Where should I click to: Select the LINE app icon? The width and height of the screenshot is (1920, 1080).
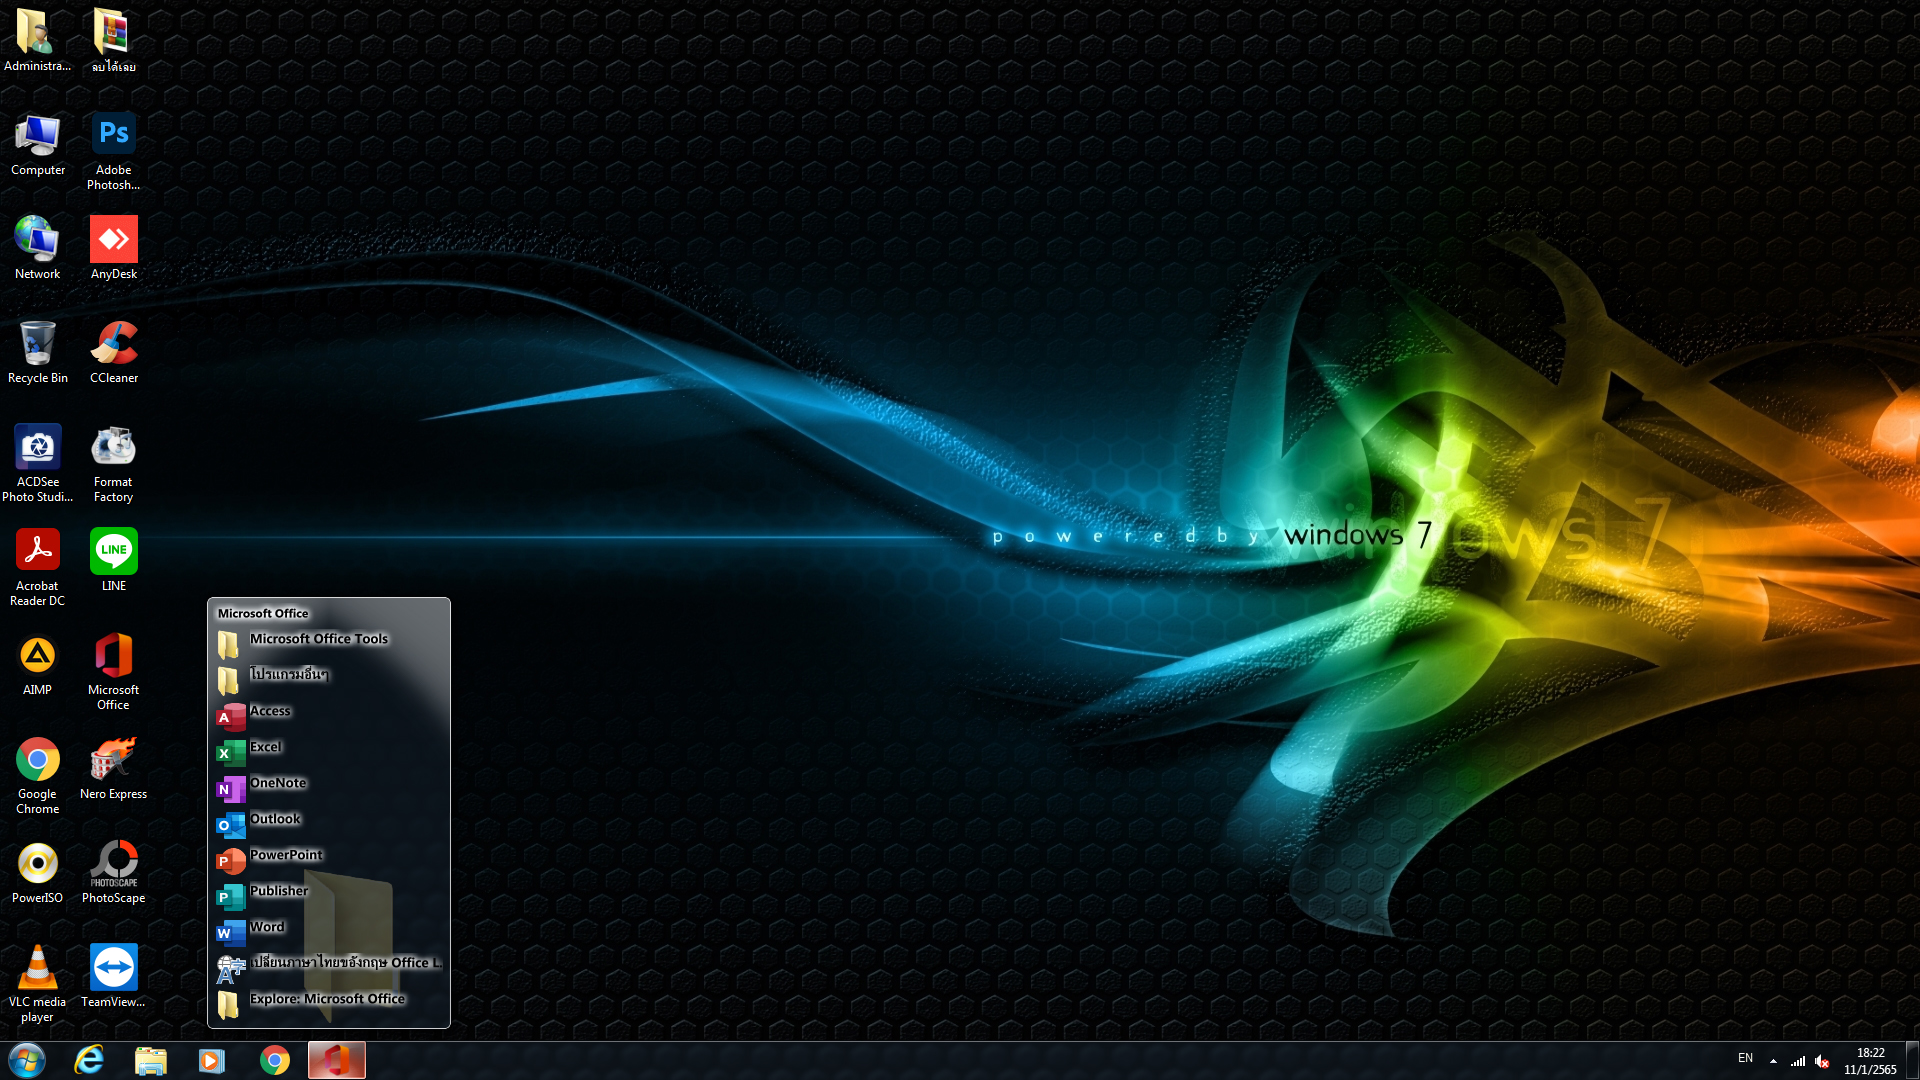(113, 561)
